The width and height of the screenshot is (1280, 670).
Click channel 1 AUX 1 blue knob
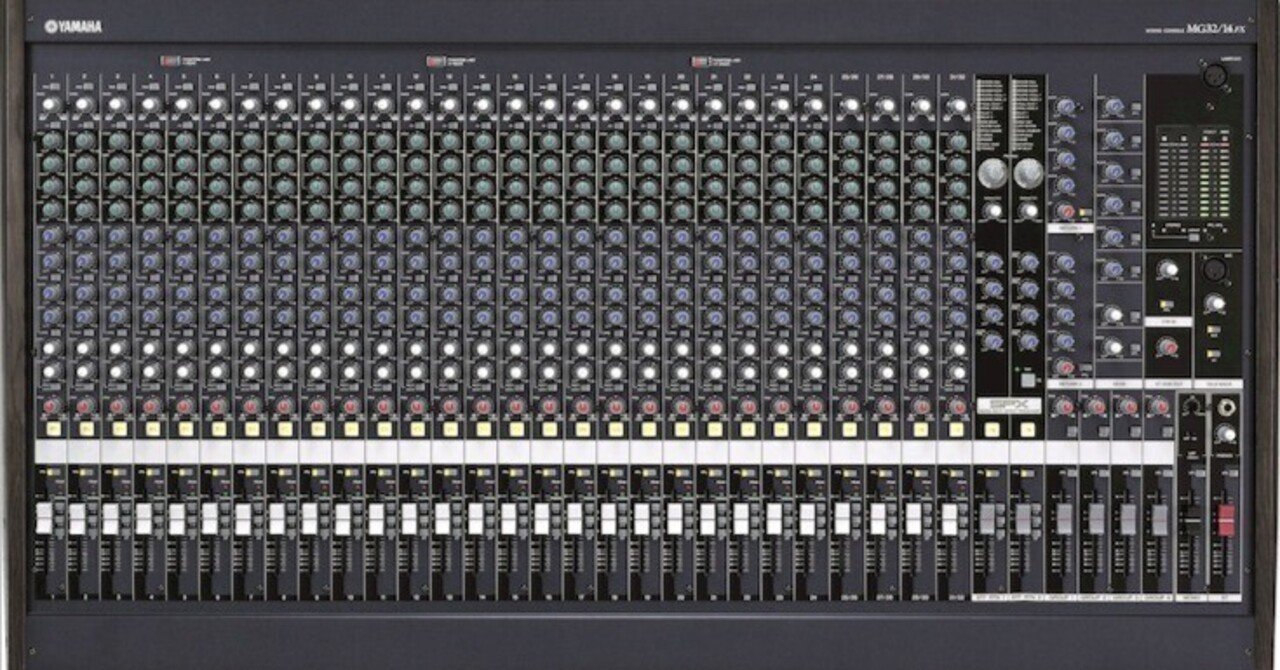[x=51, y=235]
